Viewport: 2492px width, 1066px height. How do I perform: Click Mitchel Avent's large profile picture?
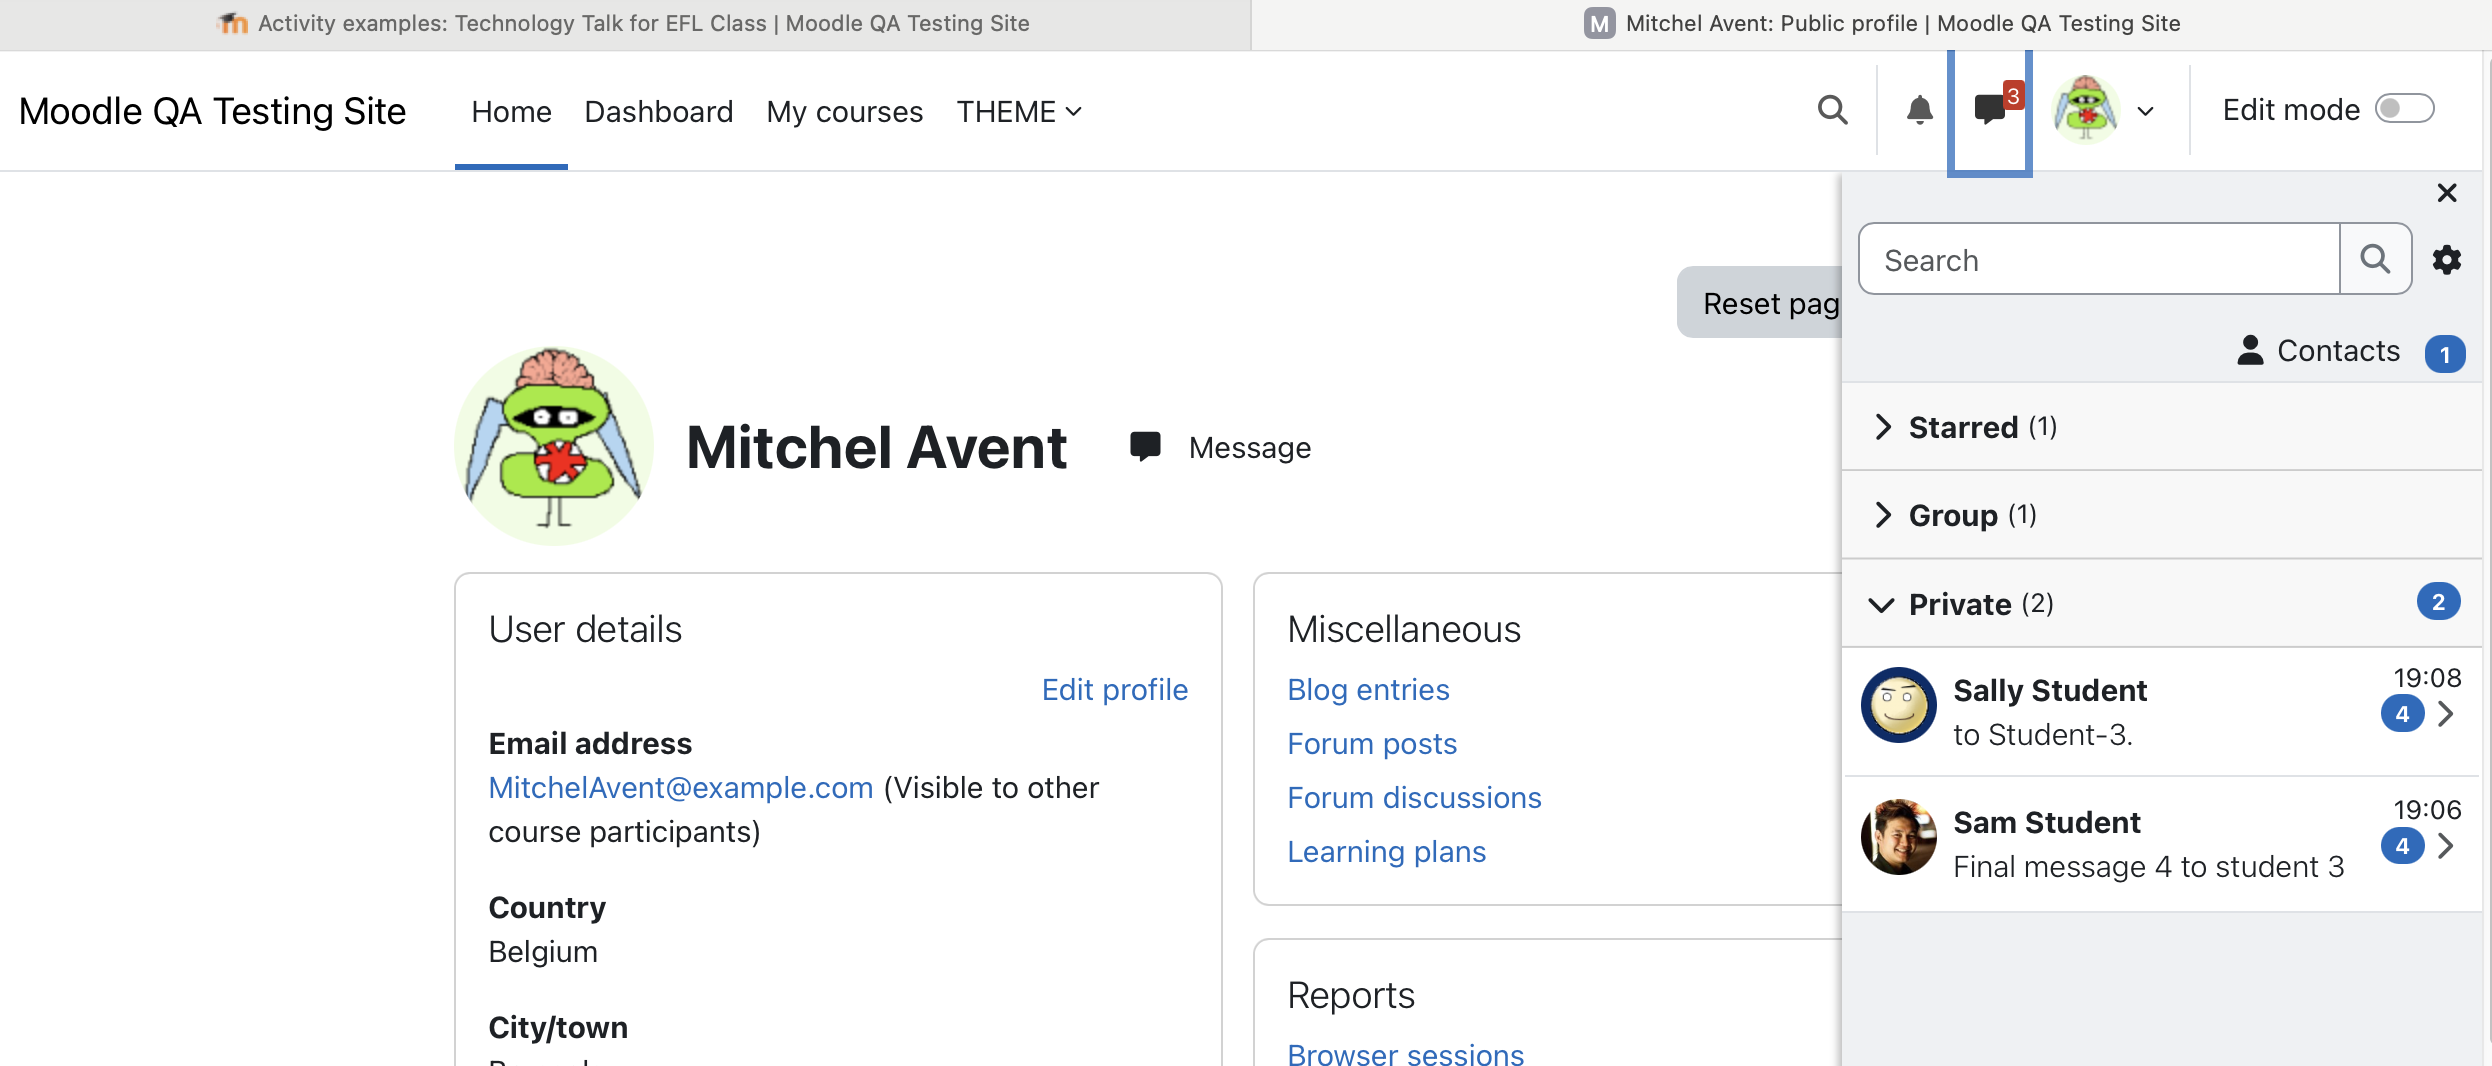[x=553, y=446]
